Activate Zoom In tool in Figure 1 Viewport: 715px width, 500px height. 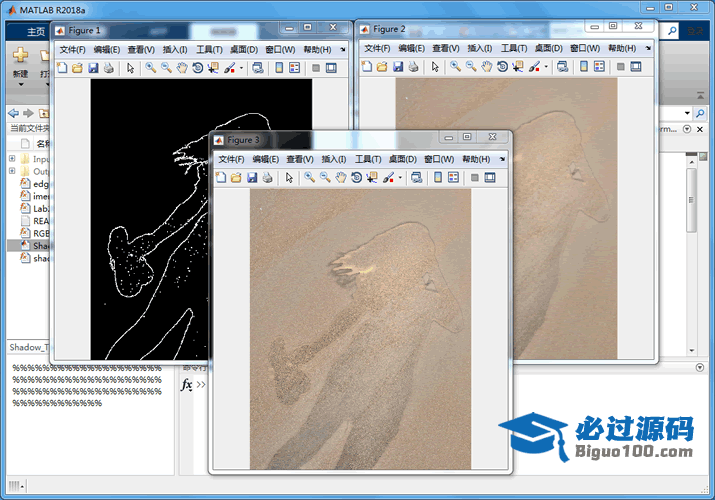pos(150,68)
